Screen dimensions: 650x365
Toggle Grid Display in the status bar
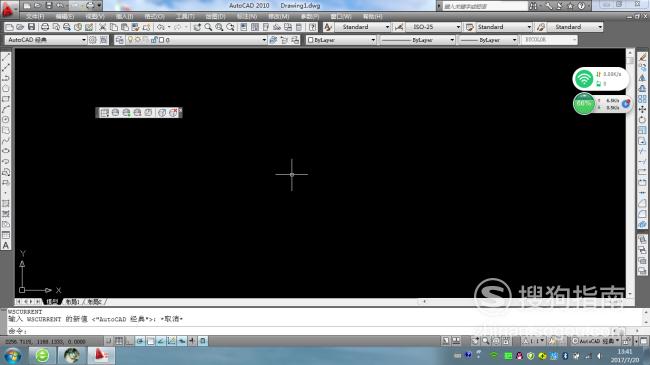(x=119, y=341)
